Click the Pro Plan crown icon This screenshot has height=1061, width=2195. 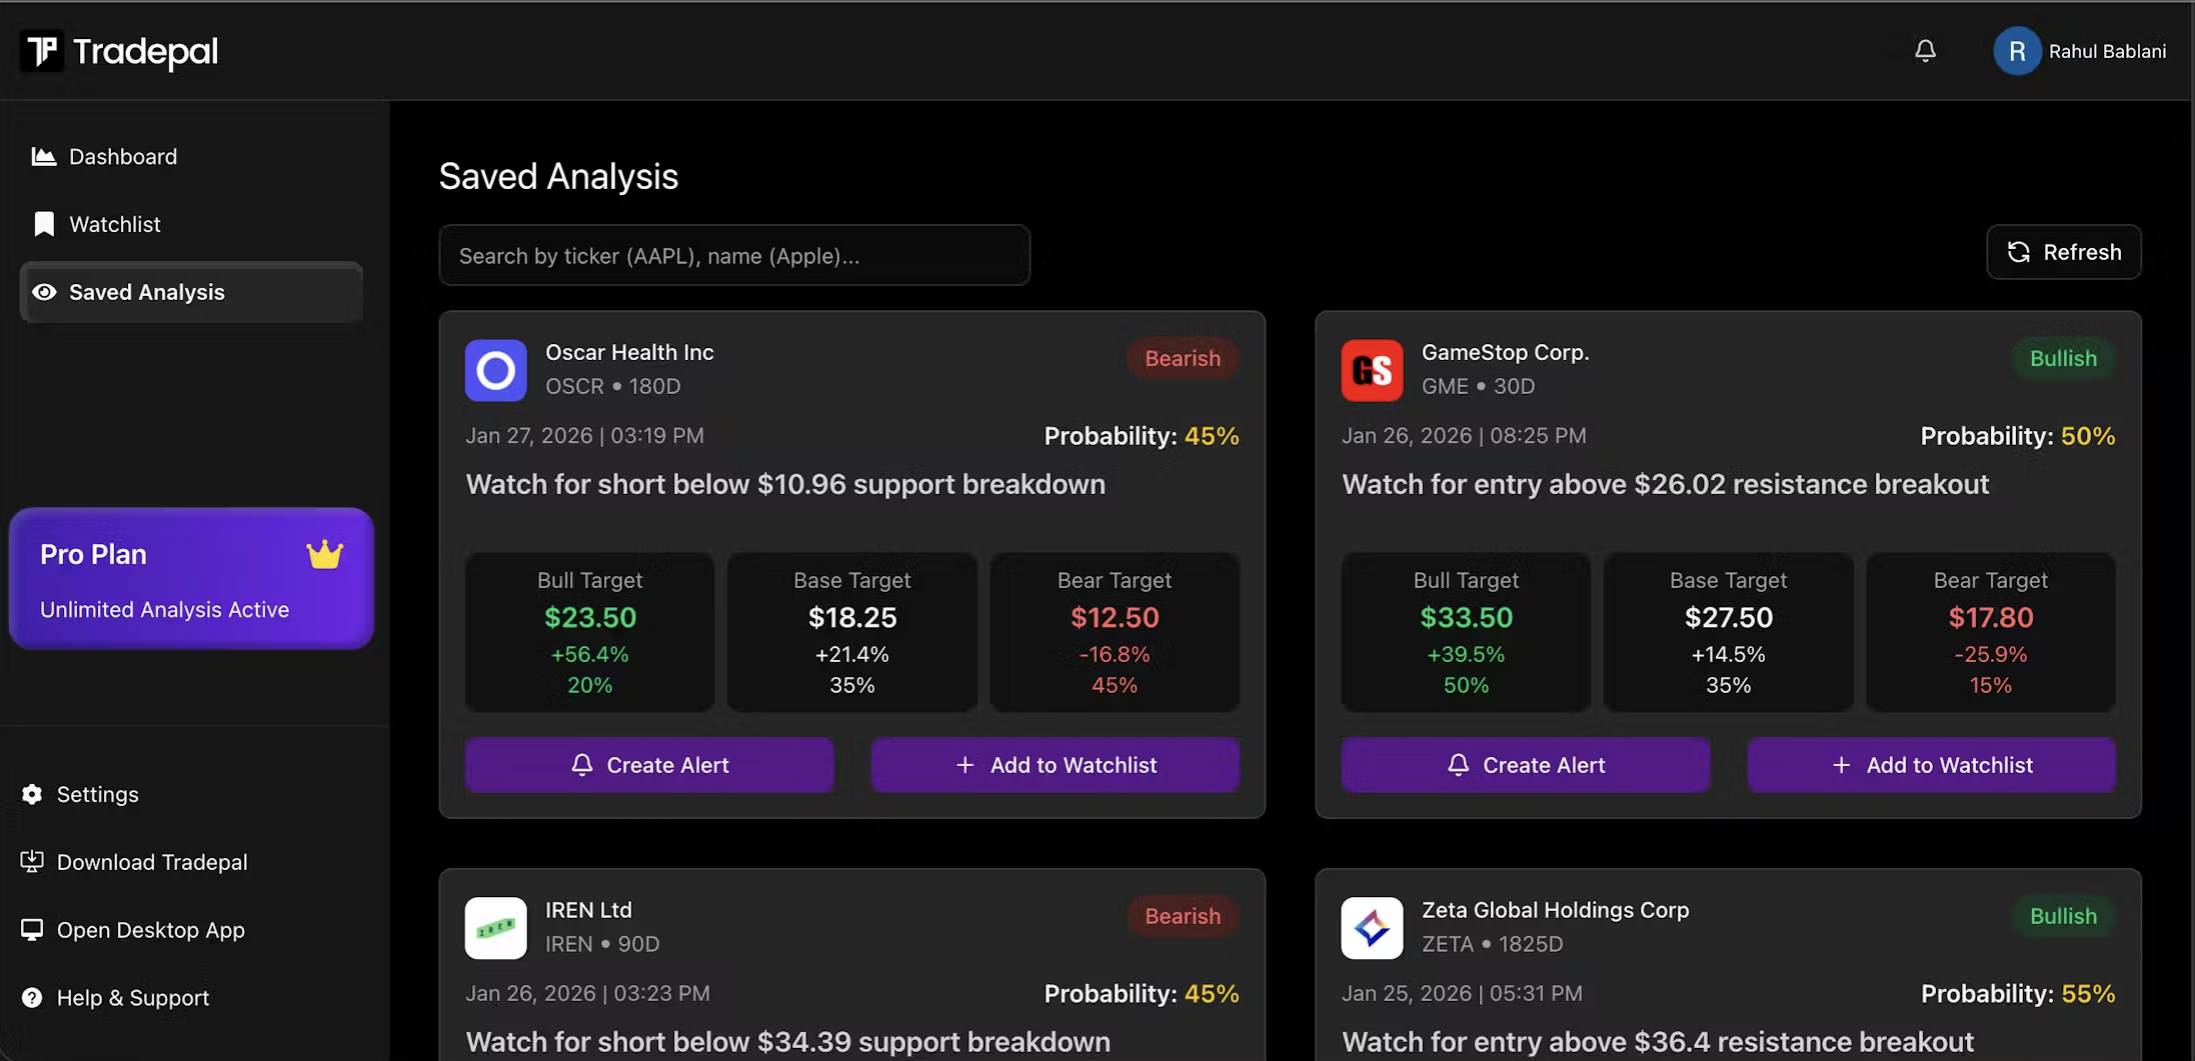(325, 554)
